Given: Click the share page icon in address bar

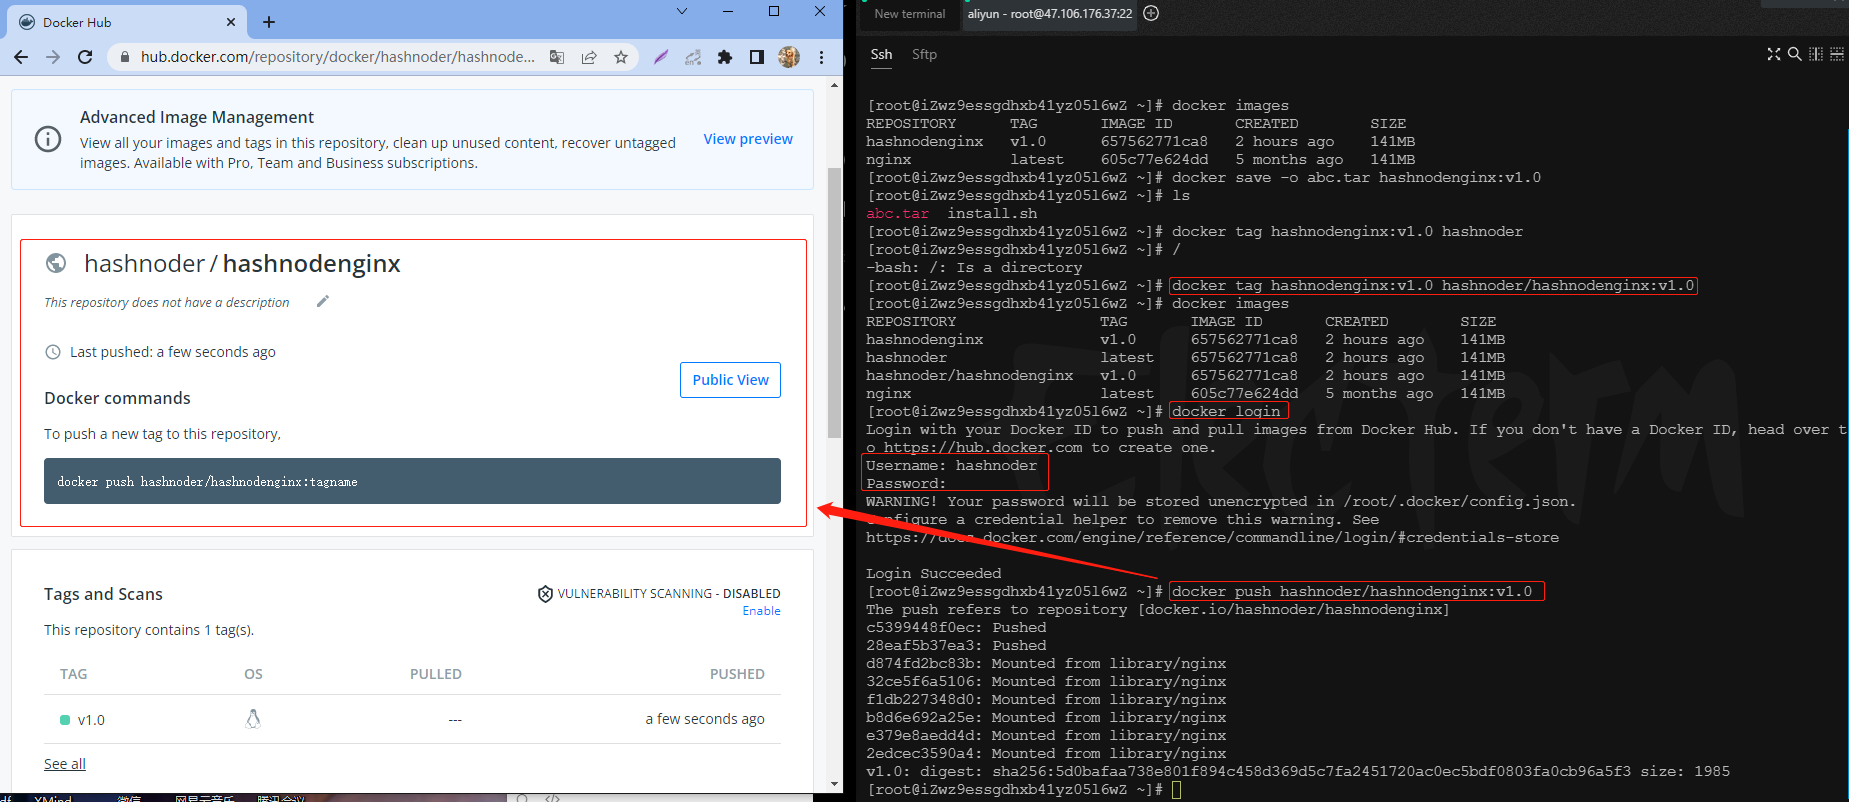Looking at the screenshot, I should [589, 57].
